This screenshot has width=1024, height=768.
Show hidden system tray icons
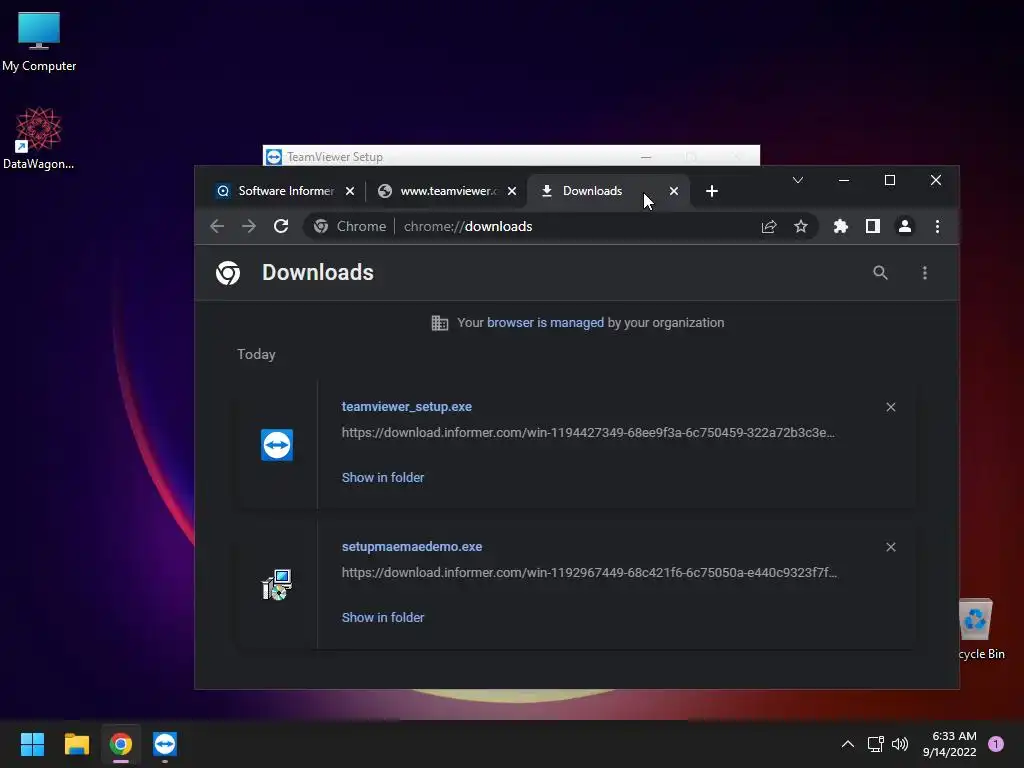[848, 744]
